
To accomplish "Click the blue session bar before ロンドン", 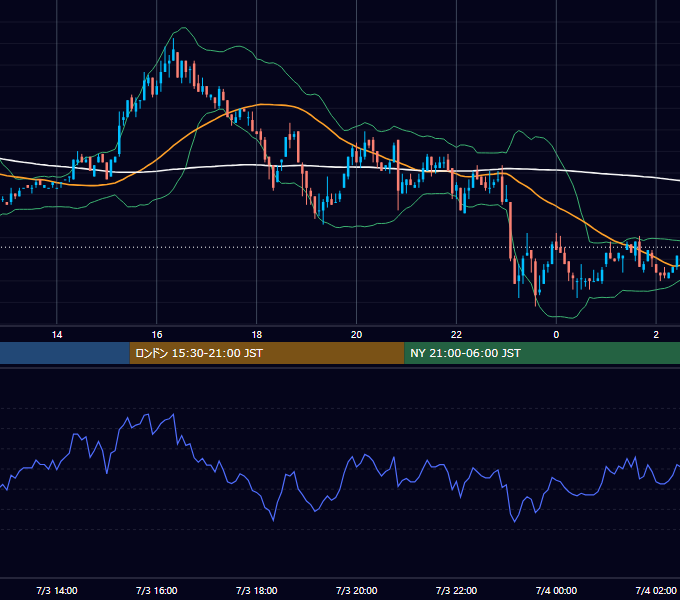I will coord(65,353).
